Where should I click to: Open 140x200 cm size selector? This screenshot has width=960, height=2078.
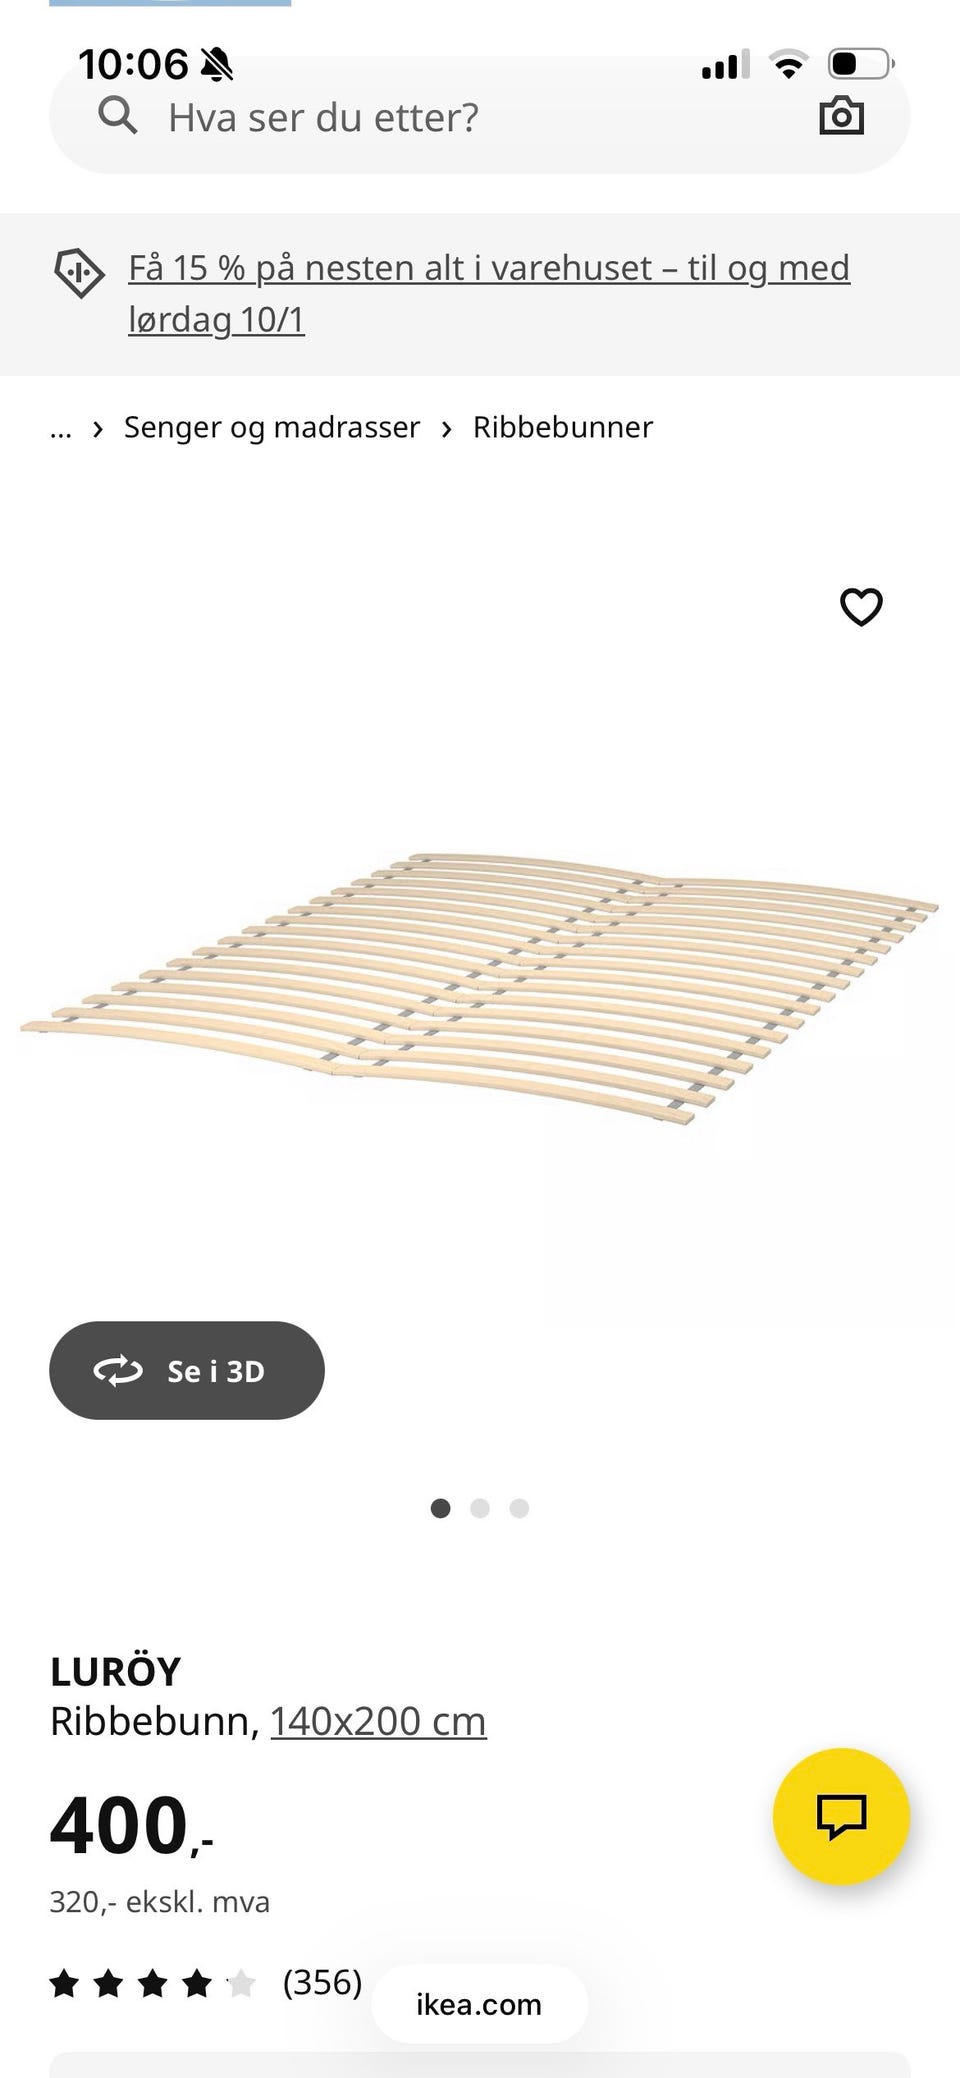coord(378,1721)
